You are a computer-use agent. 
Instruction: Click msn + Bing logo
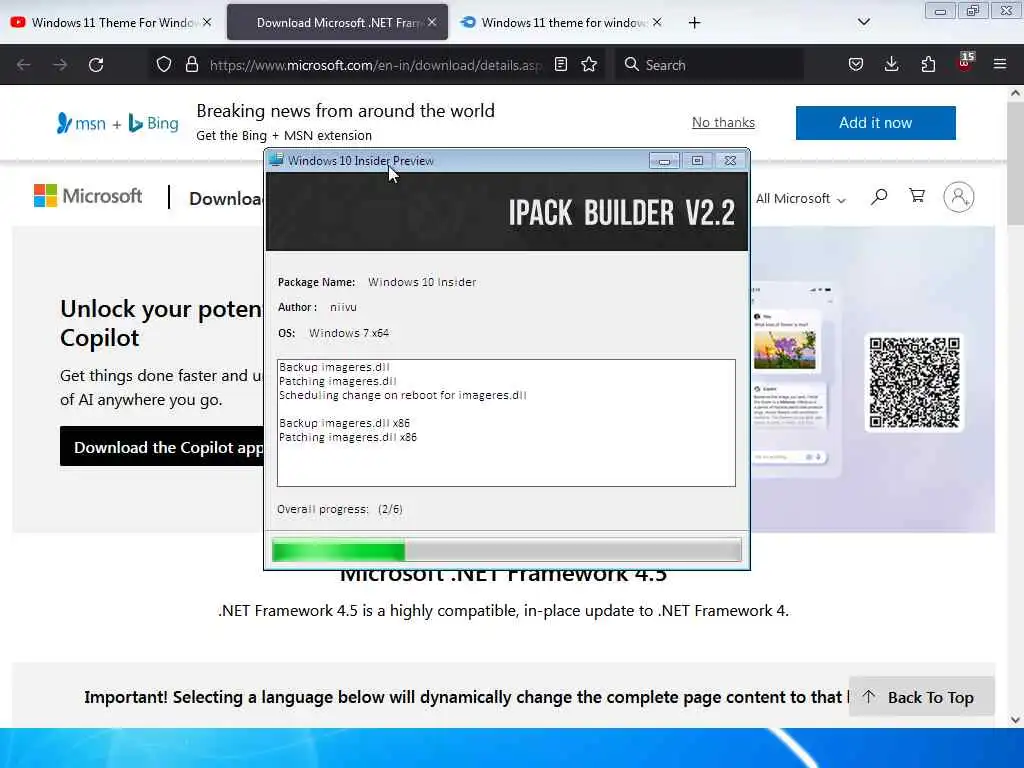118,123
